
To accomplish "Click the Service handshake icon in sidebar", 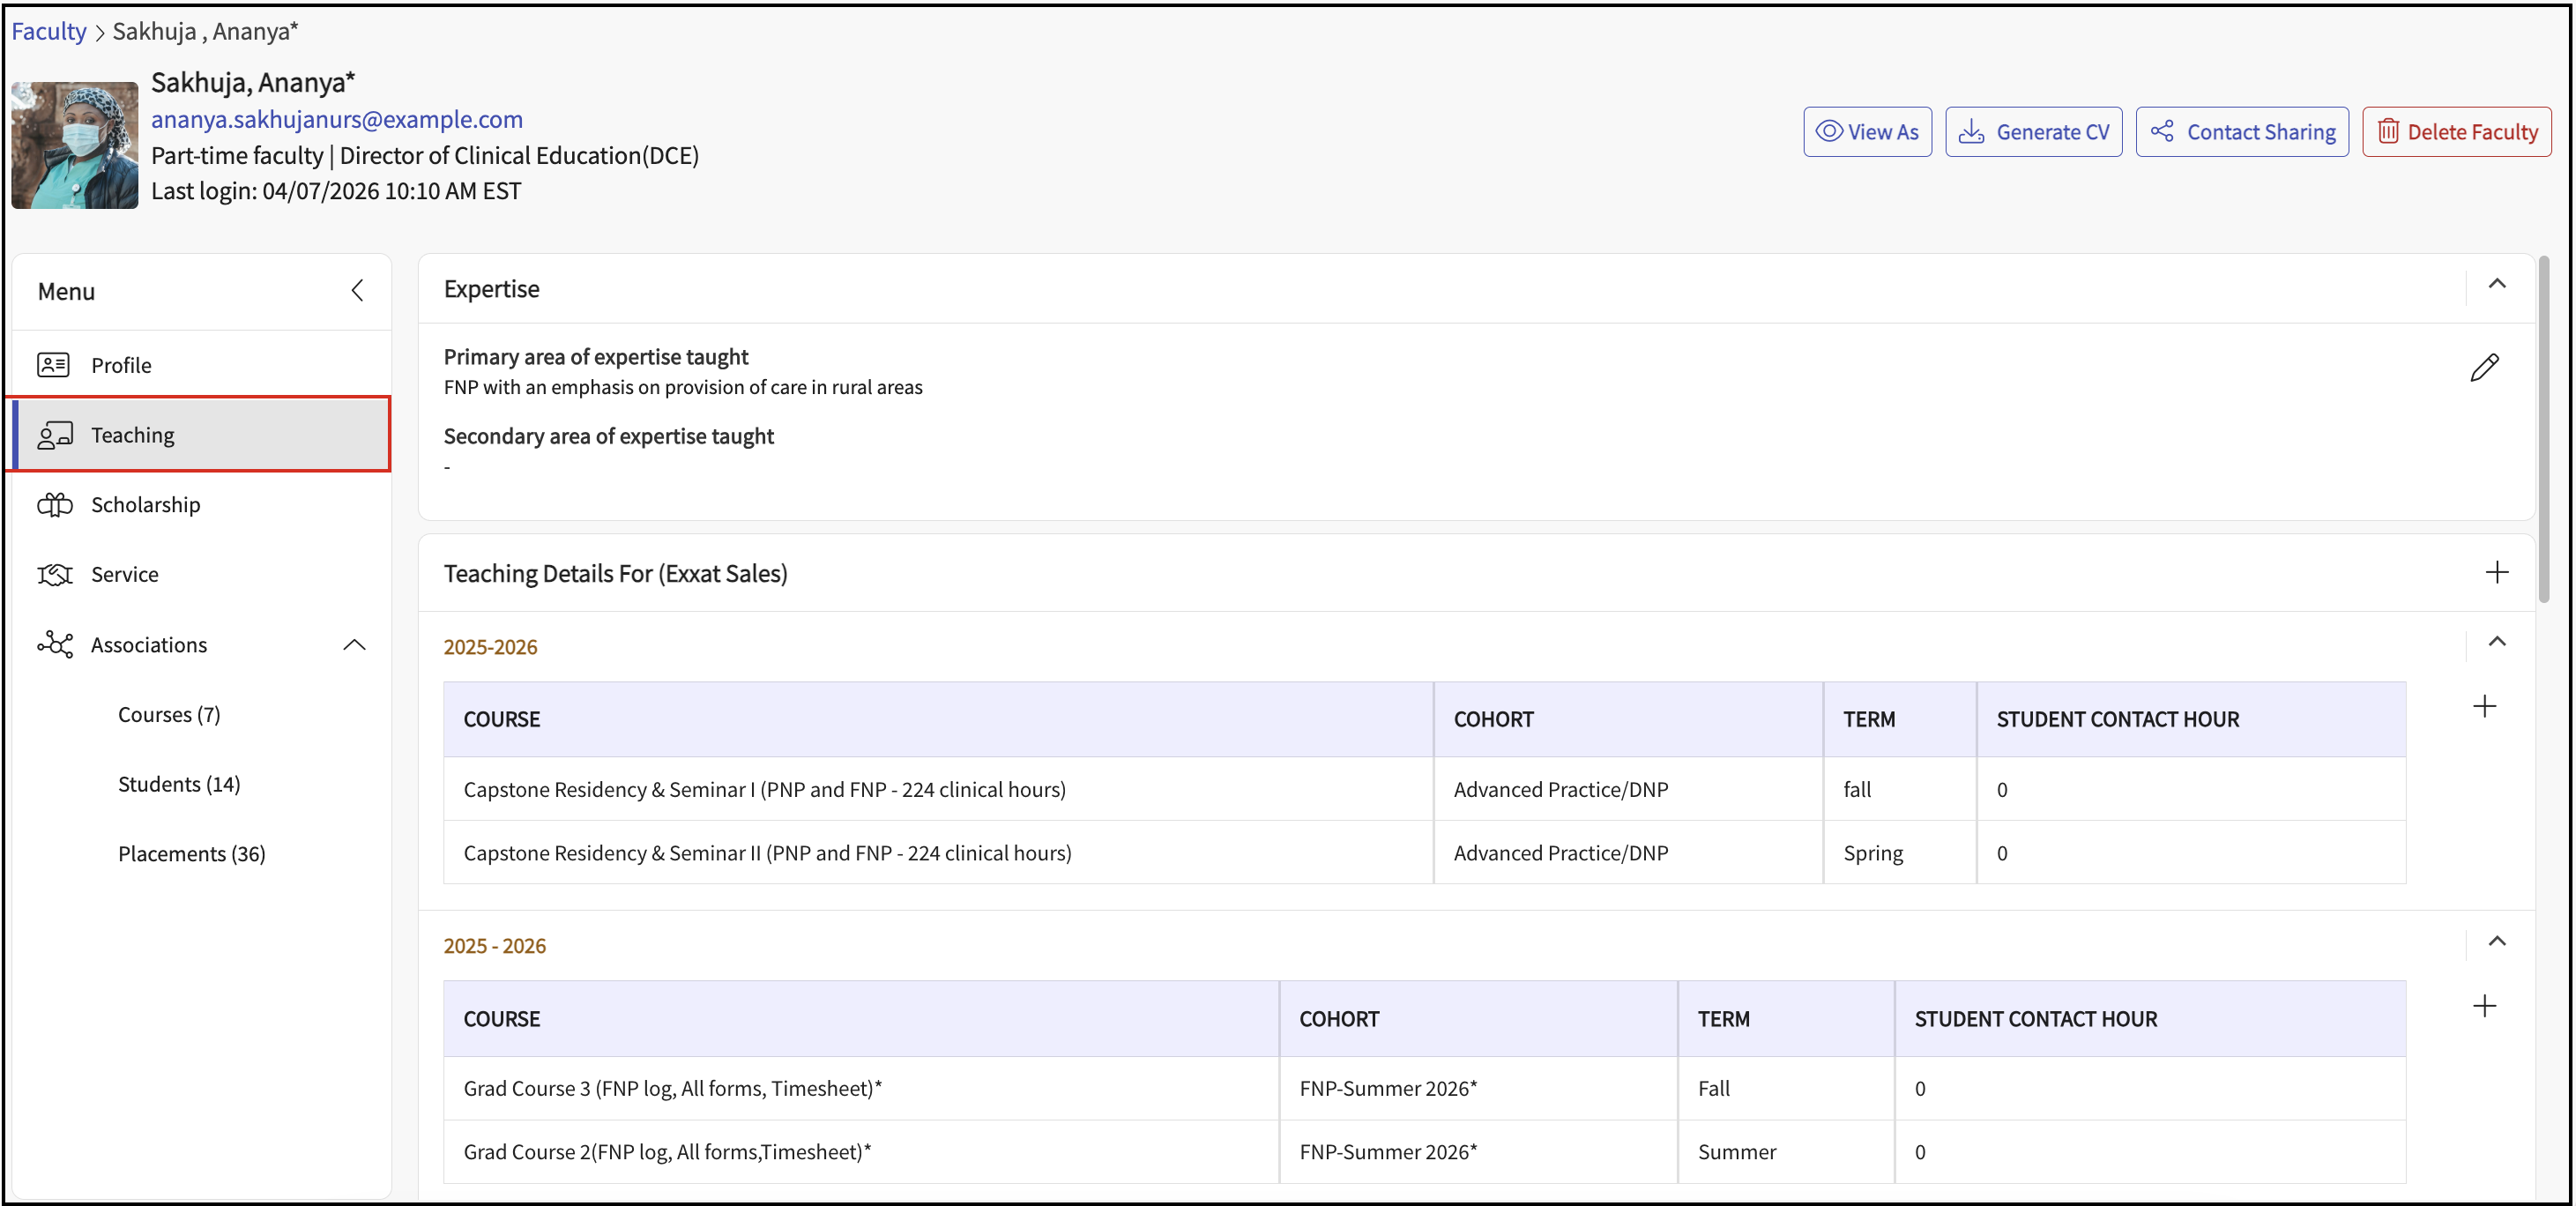I will 55,575.
